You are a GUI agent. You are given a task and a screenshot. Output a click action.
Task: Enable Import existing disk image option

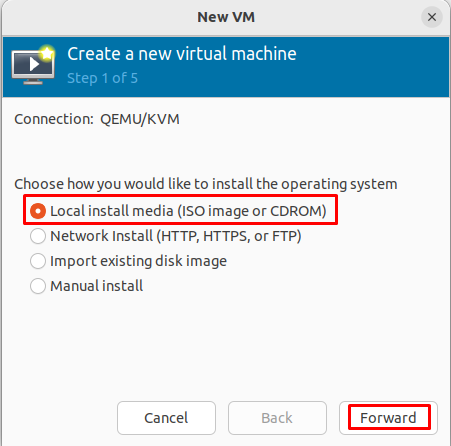(x=38, y=261)
